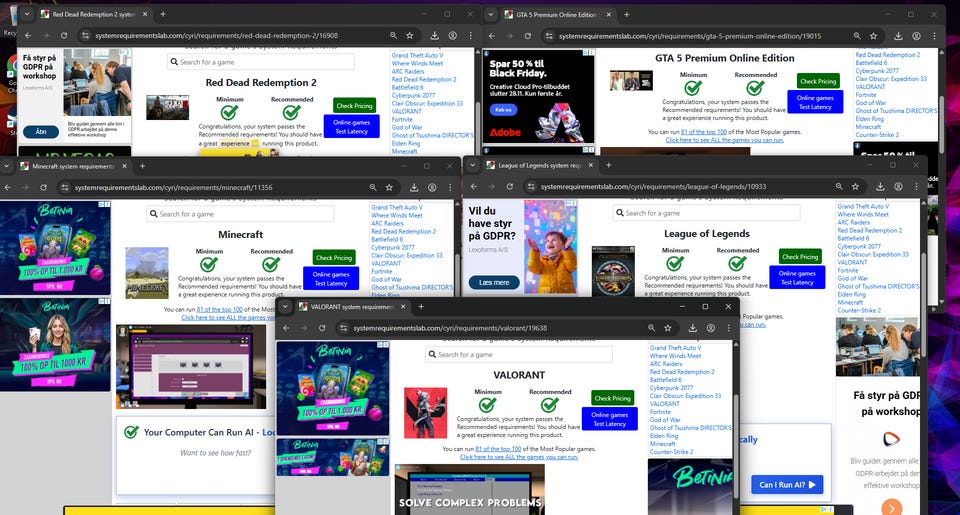Open Counter-Strike 2 link in VALORANT sidebar list
This screenshot has width=960, height=515.
(671, 452)
